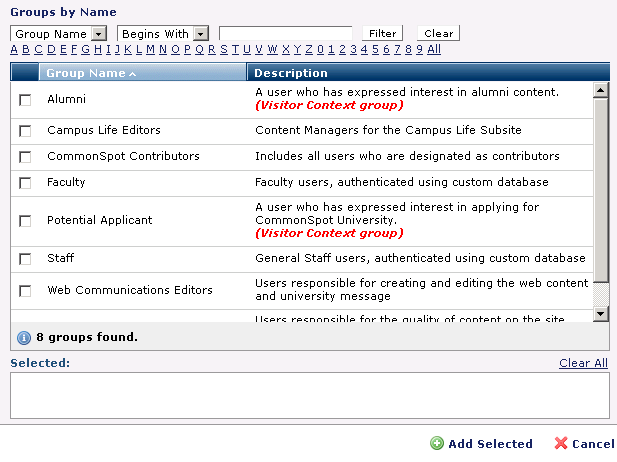
Task: Open the Group Name field dropdown
Action: (98, 34)
